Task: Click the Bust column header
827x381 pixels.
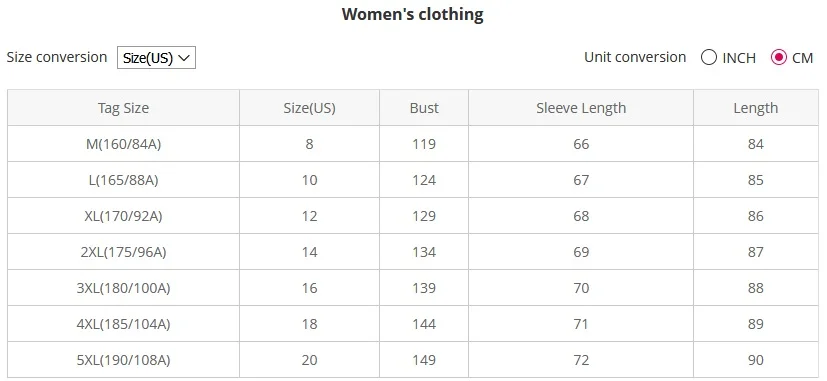Action: point(424,108)
